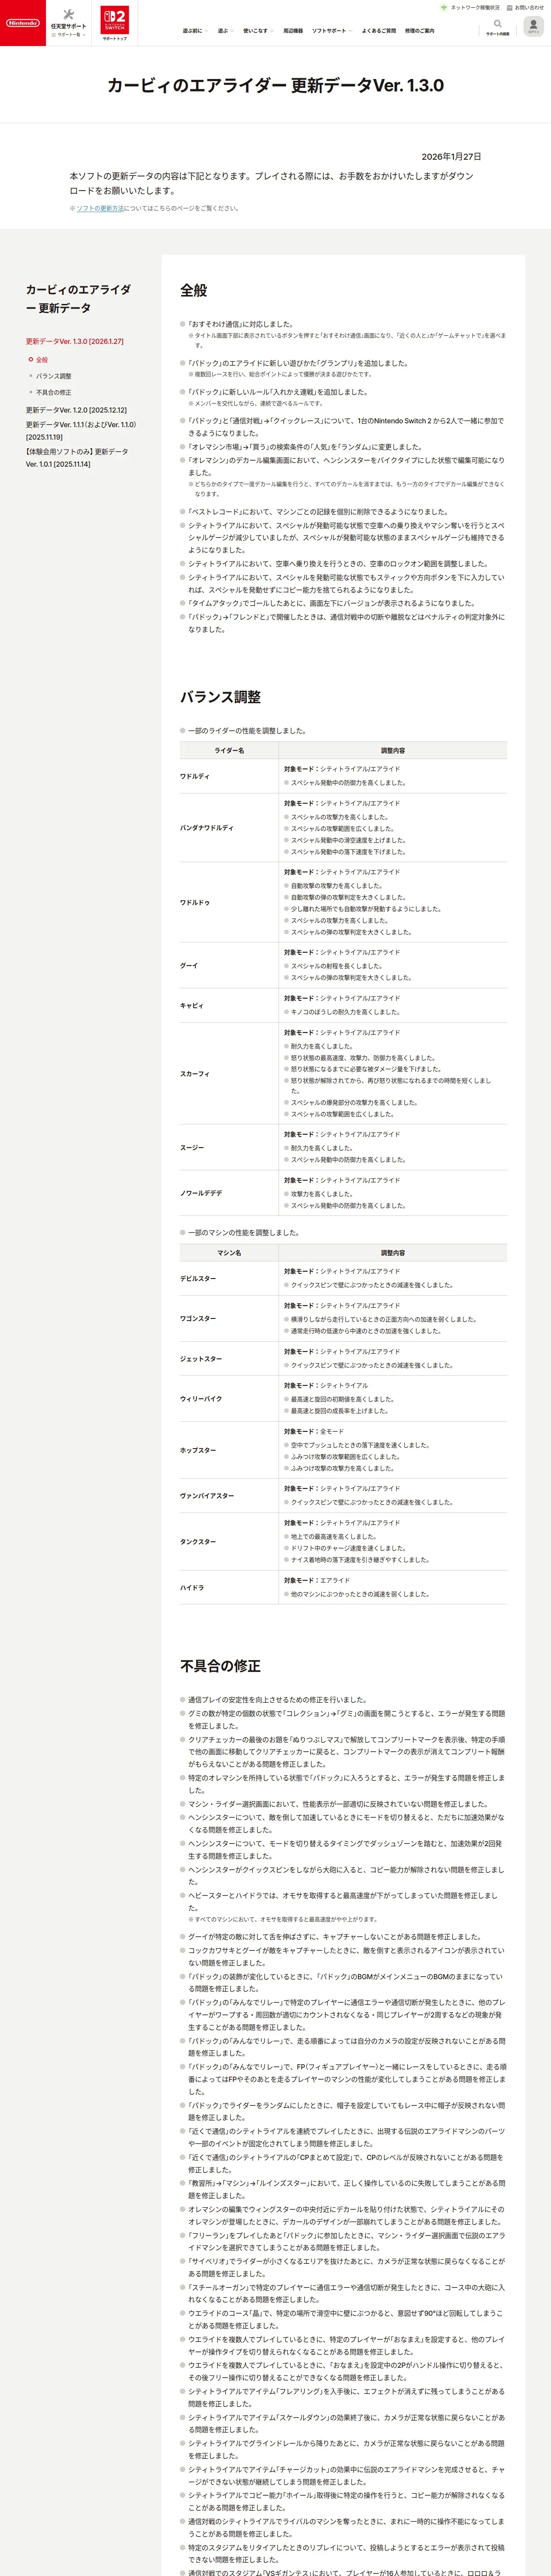Image resolution: width=551 pixels, height=2576 pixels.
Task: Click the スカーフィ rider name
Action: coord(195,1074)
